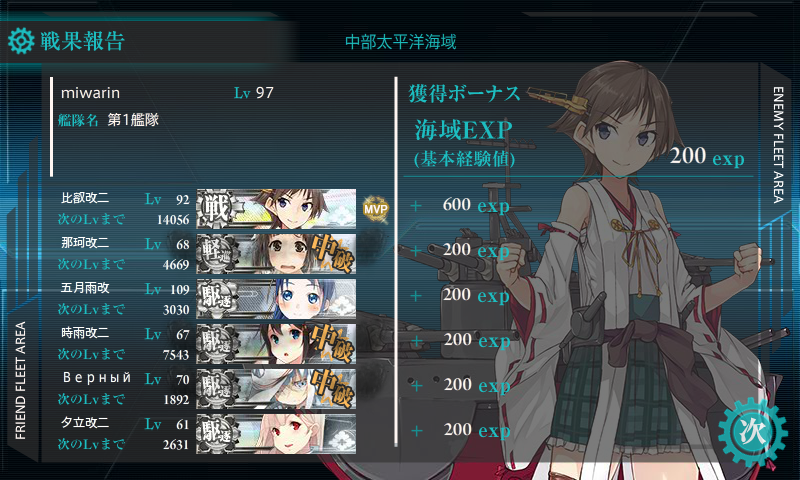Click the 中破 damage stamp on 時雨改二's banner
800x480 pixels.
[333, 343]
